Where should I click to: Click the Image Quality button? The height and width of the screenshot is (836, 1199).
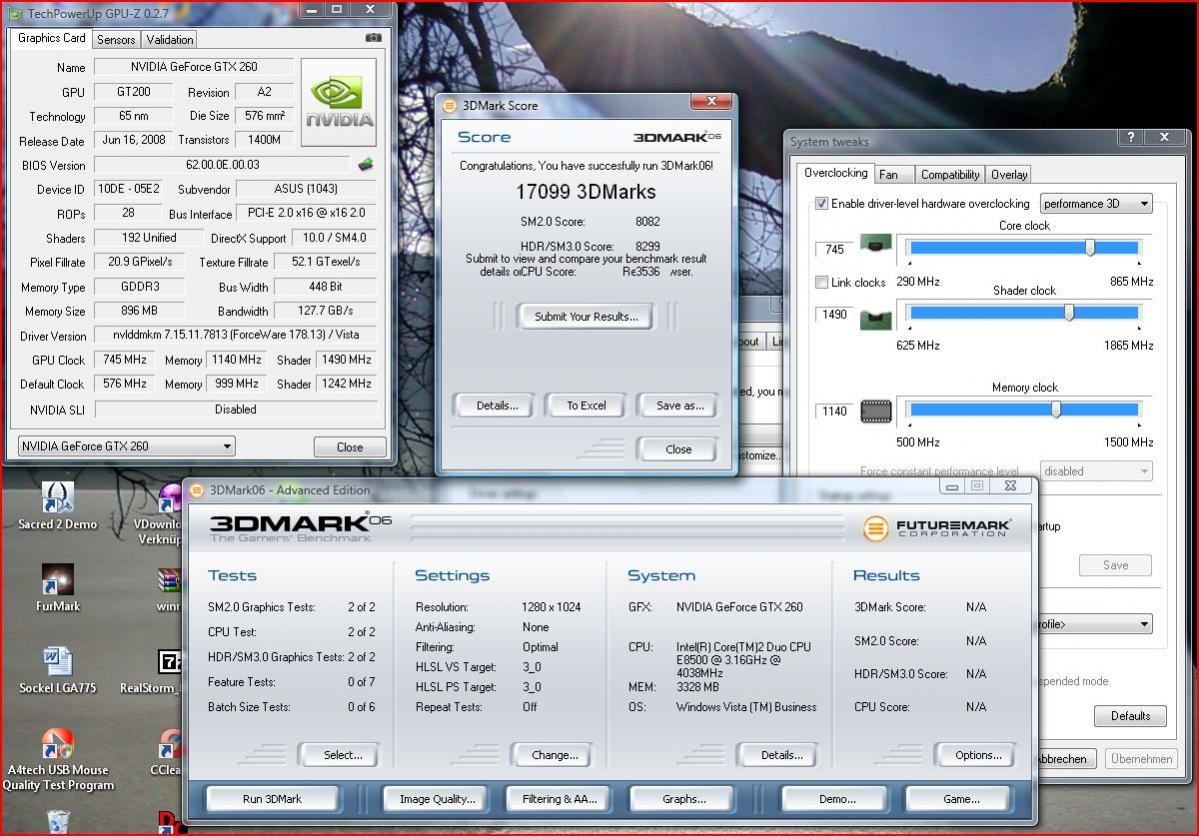click(x=437, y=799)
